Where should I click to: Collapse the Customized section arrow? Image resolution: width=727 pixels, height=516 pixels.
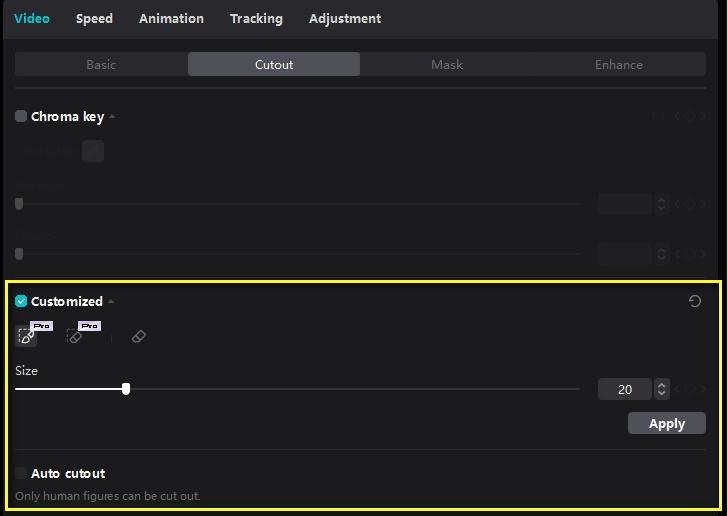click(111, 301)
